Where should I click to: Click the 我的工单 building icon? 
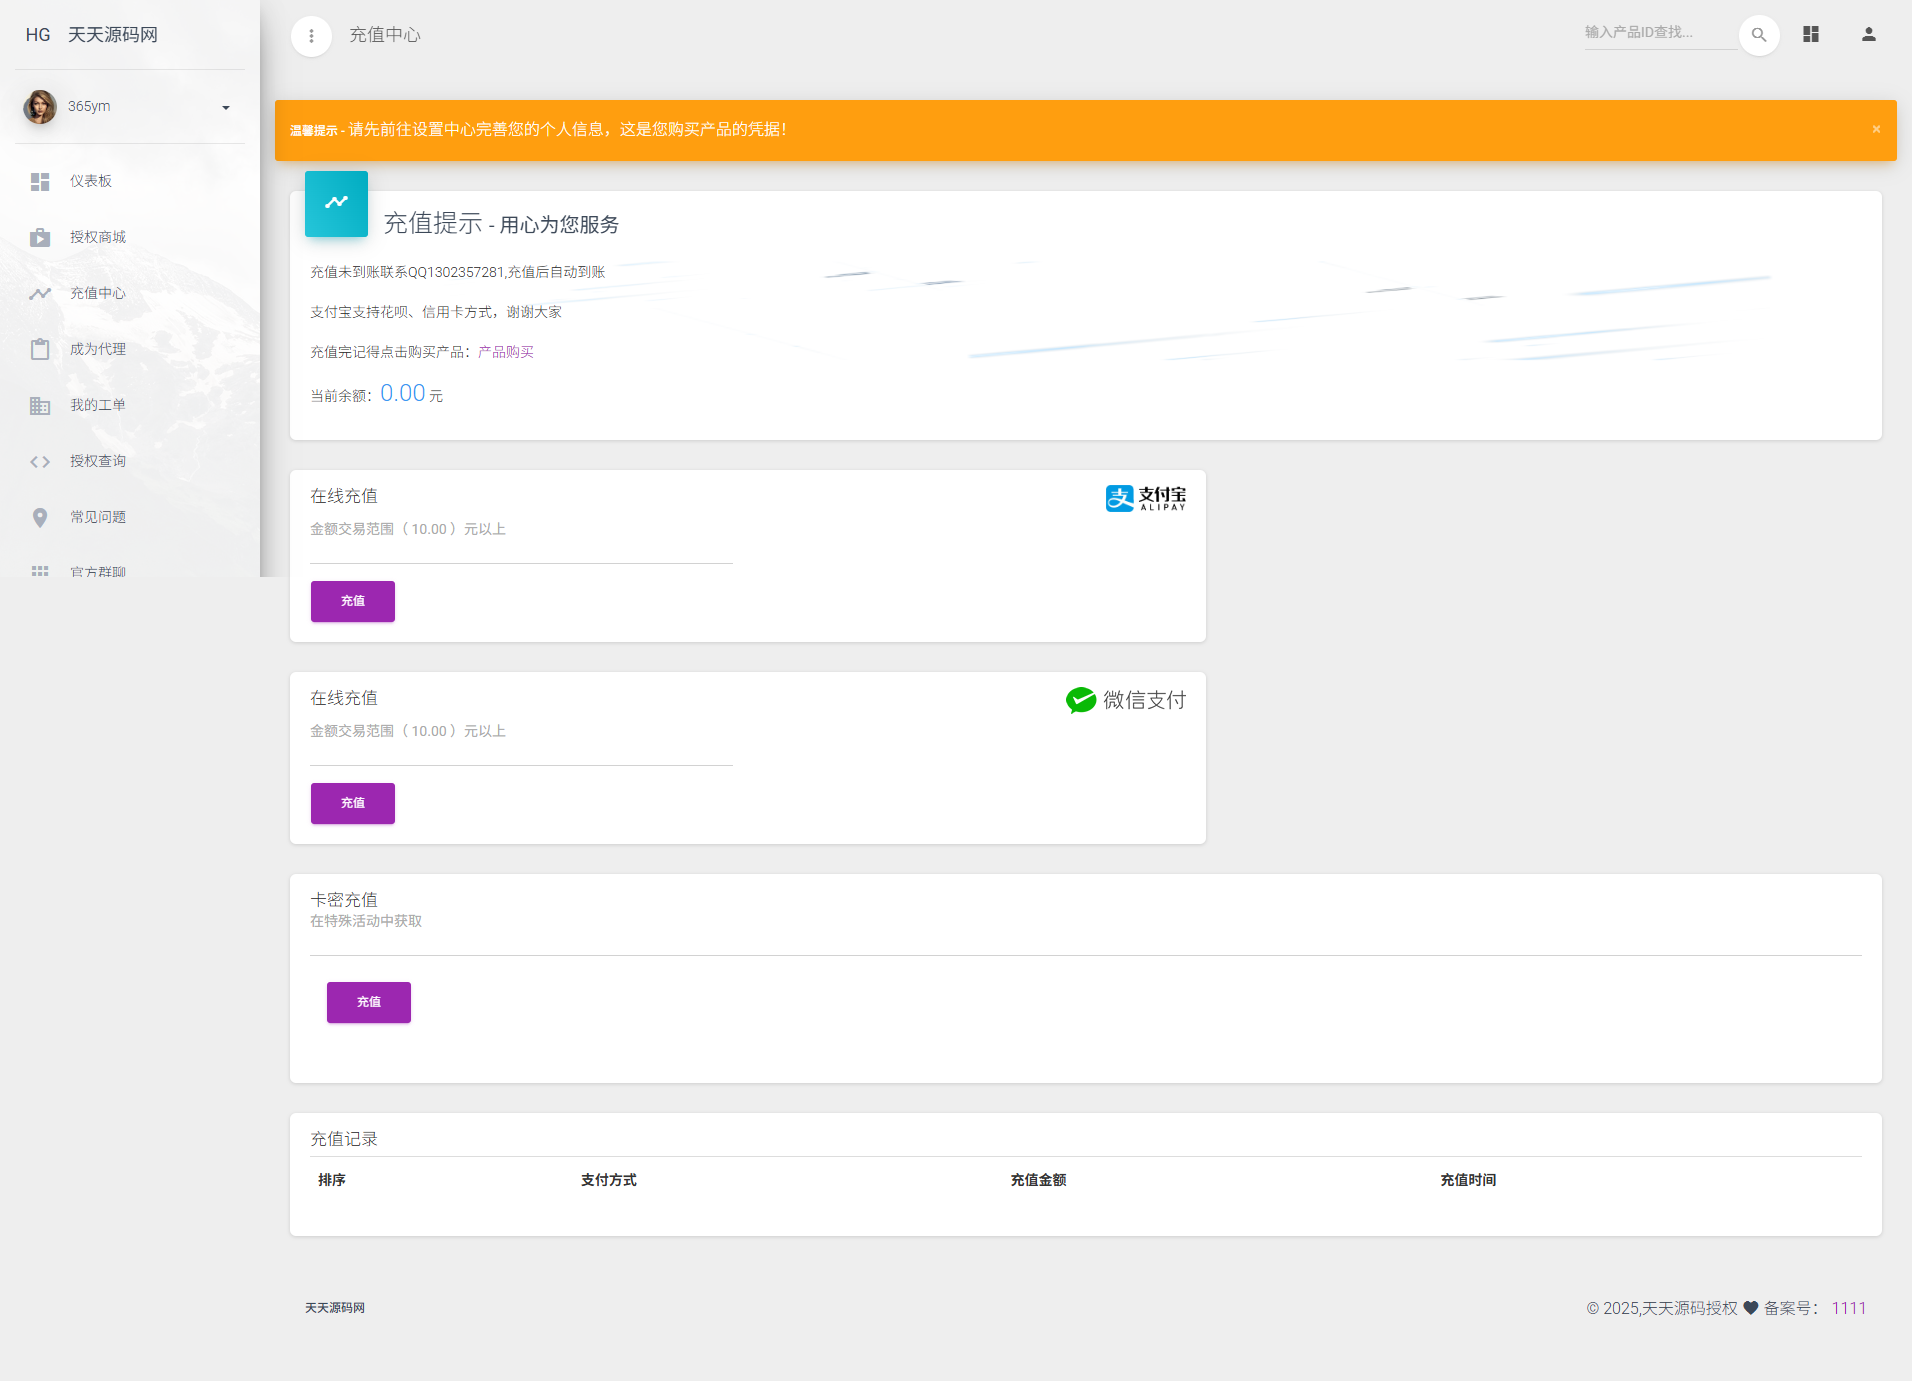[40, 405]
